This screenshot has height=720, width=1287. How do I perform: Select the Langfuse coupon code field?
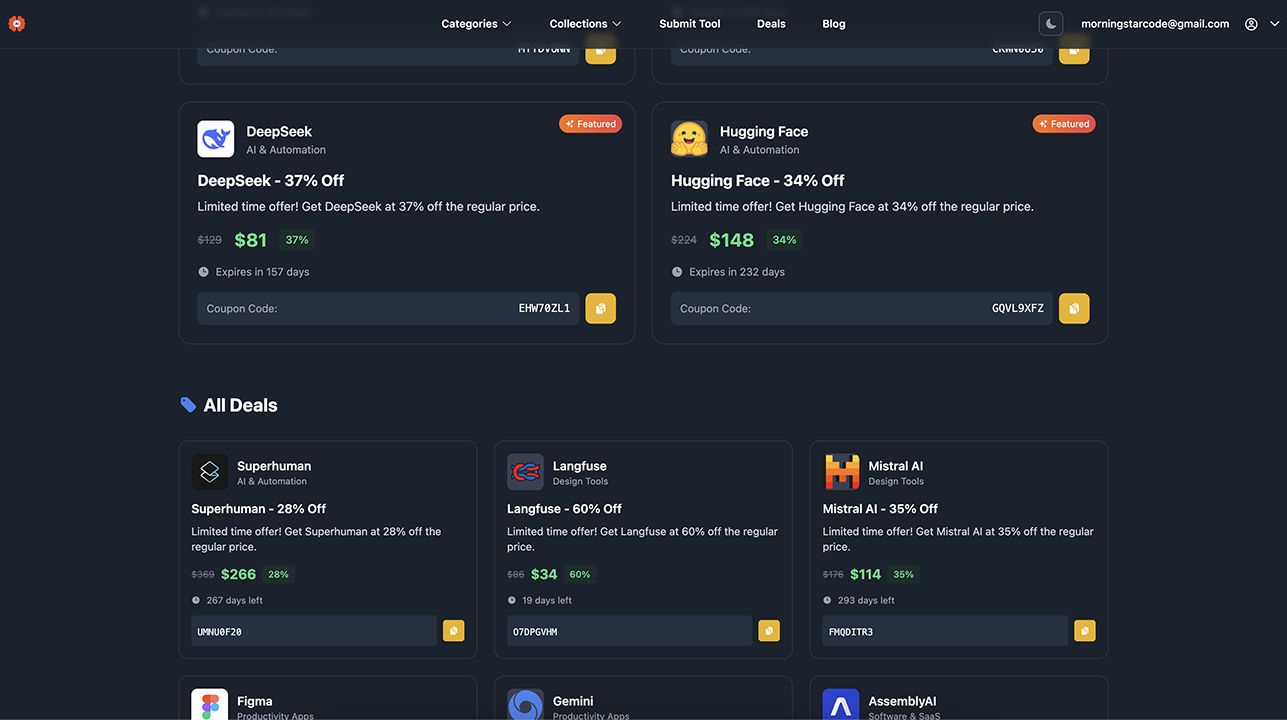tap(630, 631)
